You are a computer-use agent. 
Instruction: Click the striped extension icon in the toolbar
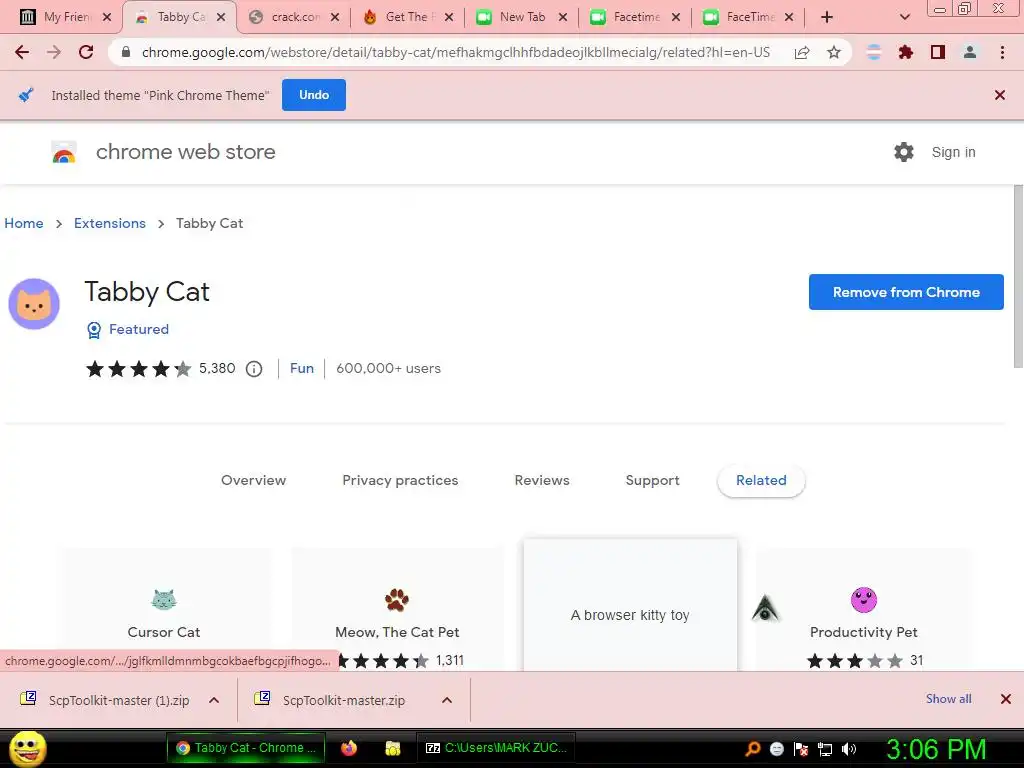tap(874, 52)
